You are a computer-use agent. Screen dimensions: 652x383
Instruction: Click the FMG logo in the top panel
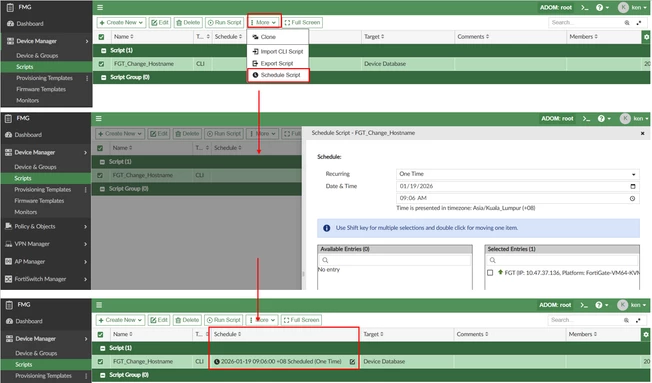(x=19, y=7)
